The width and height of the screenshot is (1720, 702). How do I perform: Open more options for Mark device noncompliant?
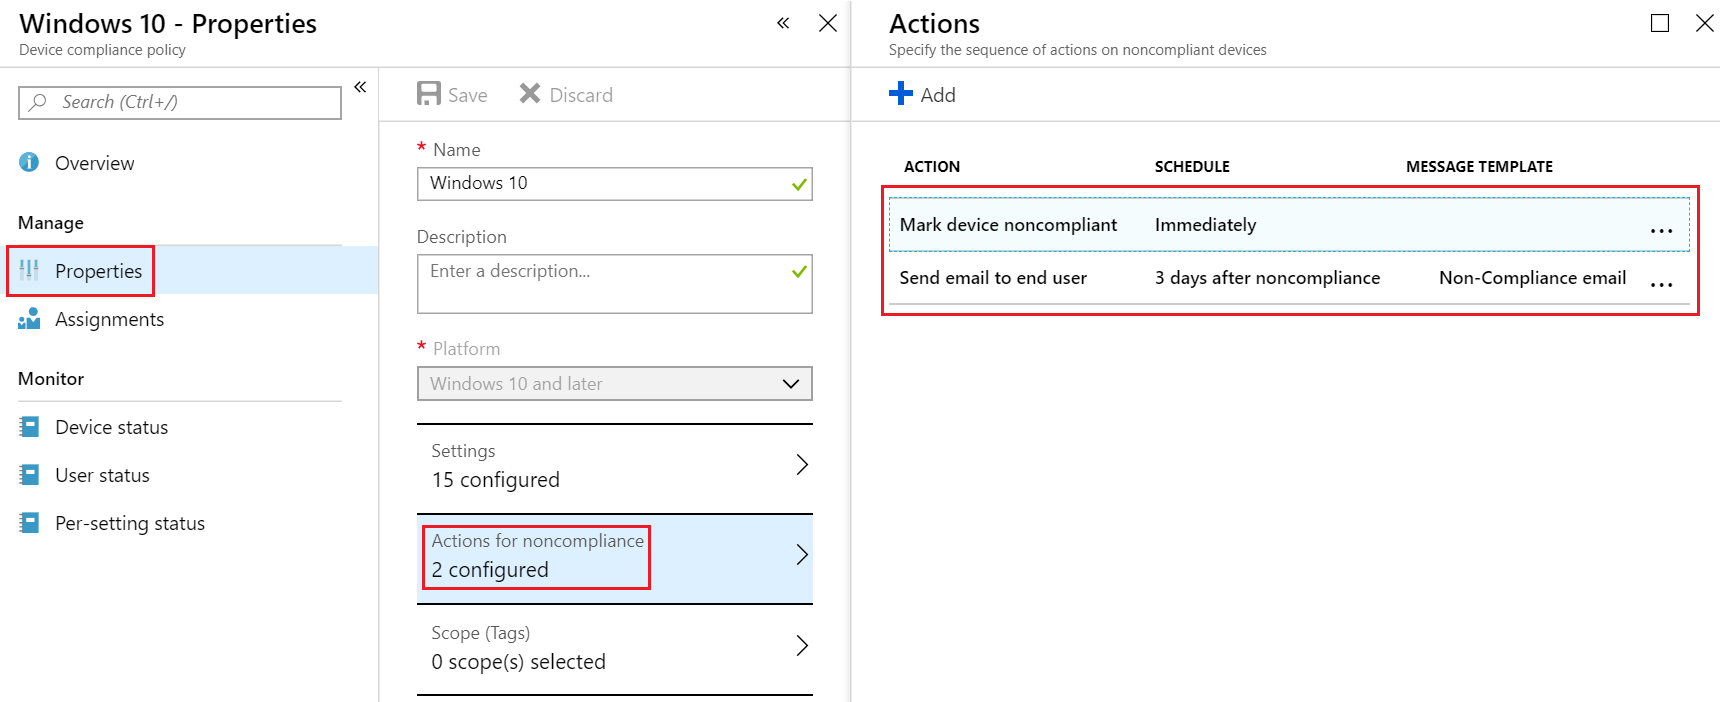tap(1661, 231)
